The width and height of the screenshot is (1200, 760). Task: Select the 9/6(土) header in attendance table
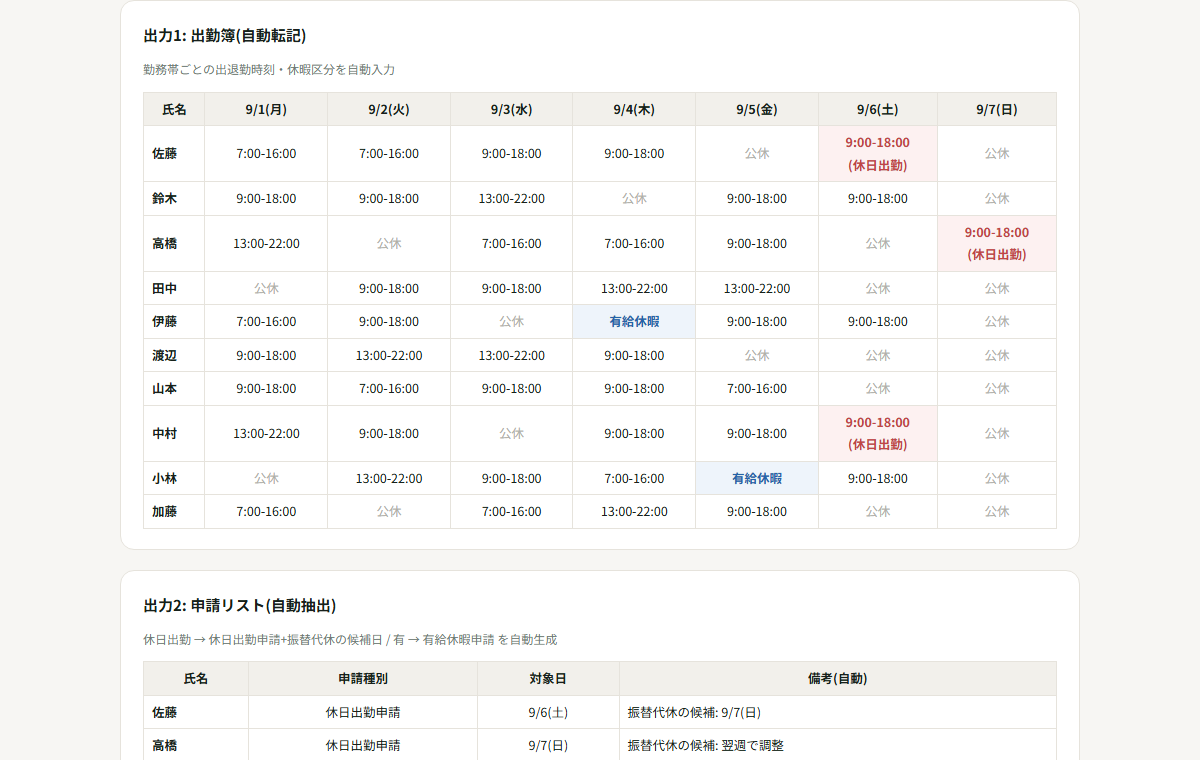878,109
